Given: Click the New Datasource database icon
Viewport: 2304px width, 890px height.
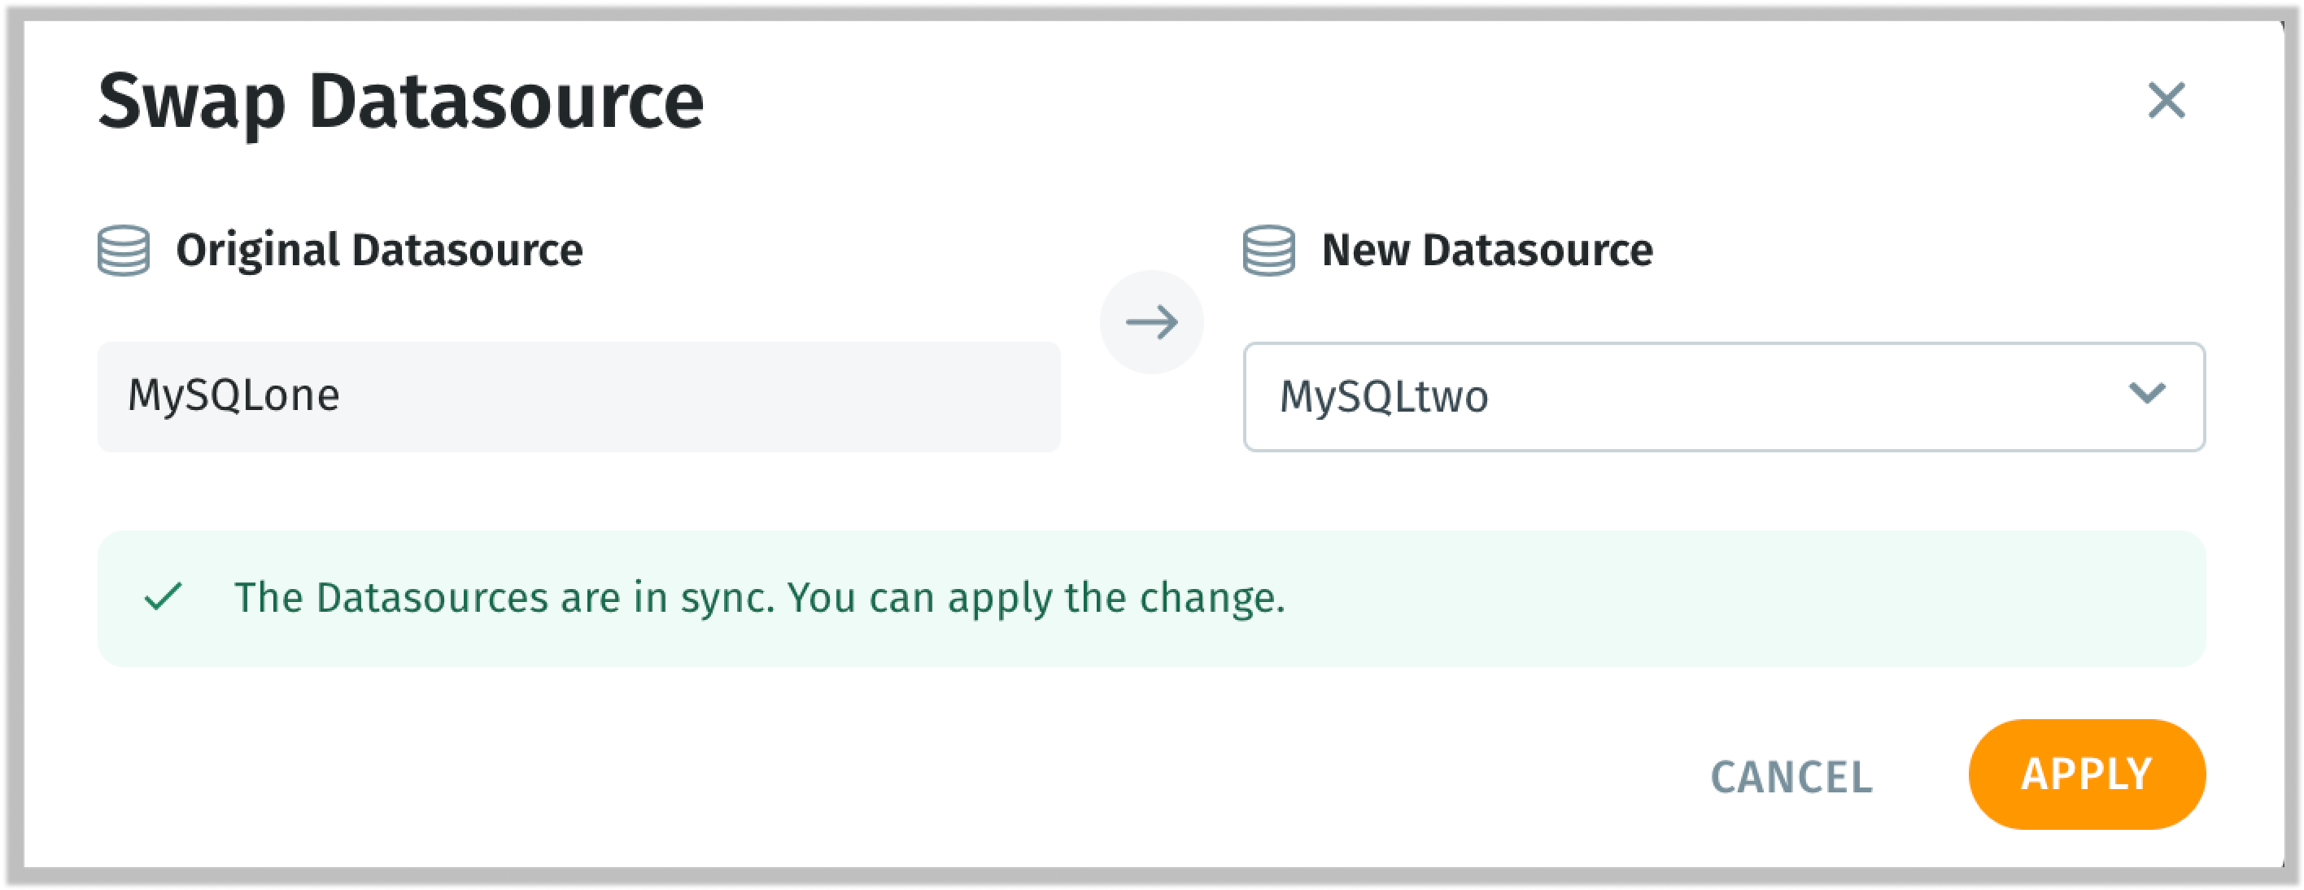Looking at the screenshot, I should tap(1269, 250).
